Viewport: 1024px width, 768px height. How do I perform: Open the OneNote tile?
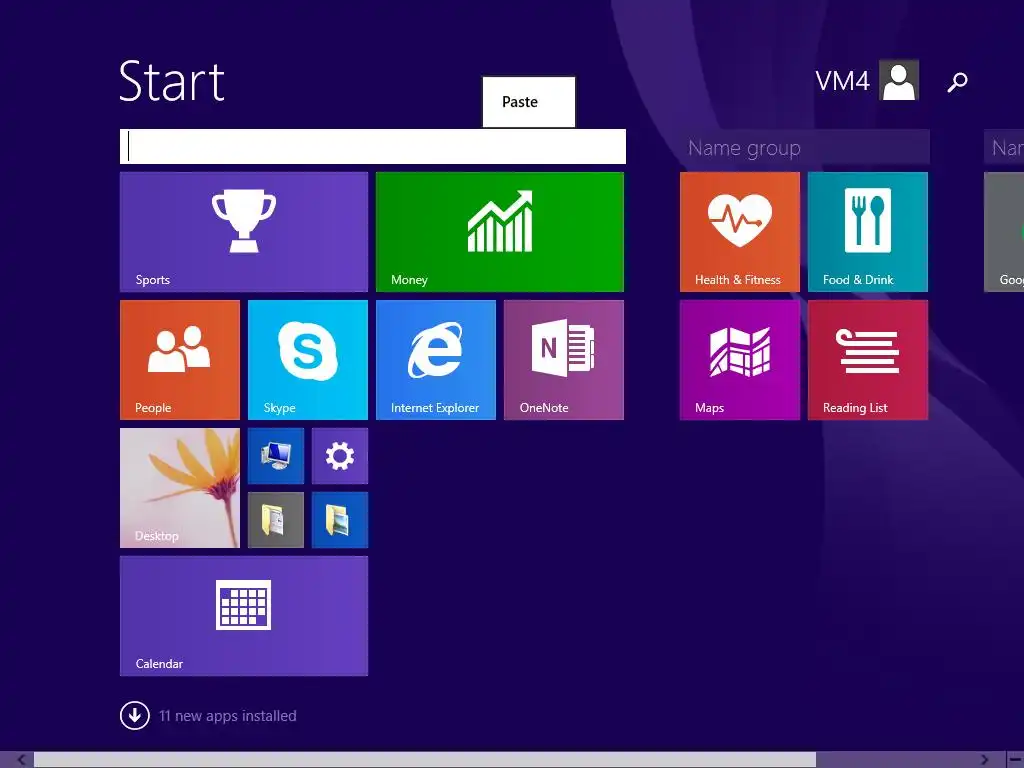(x=564, y=360)
